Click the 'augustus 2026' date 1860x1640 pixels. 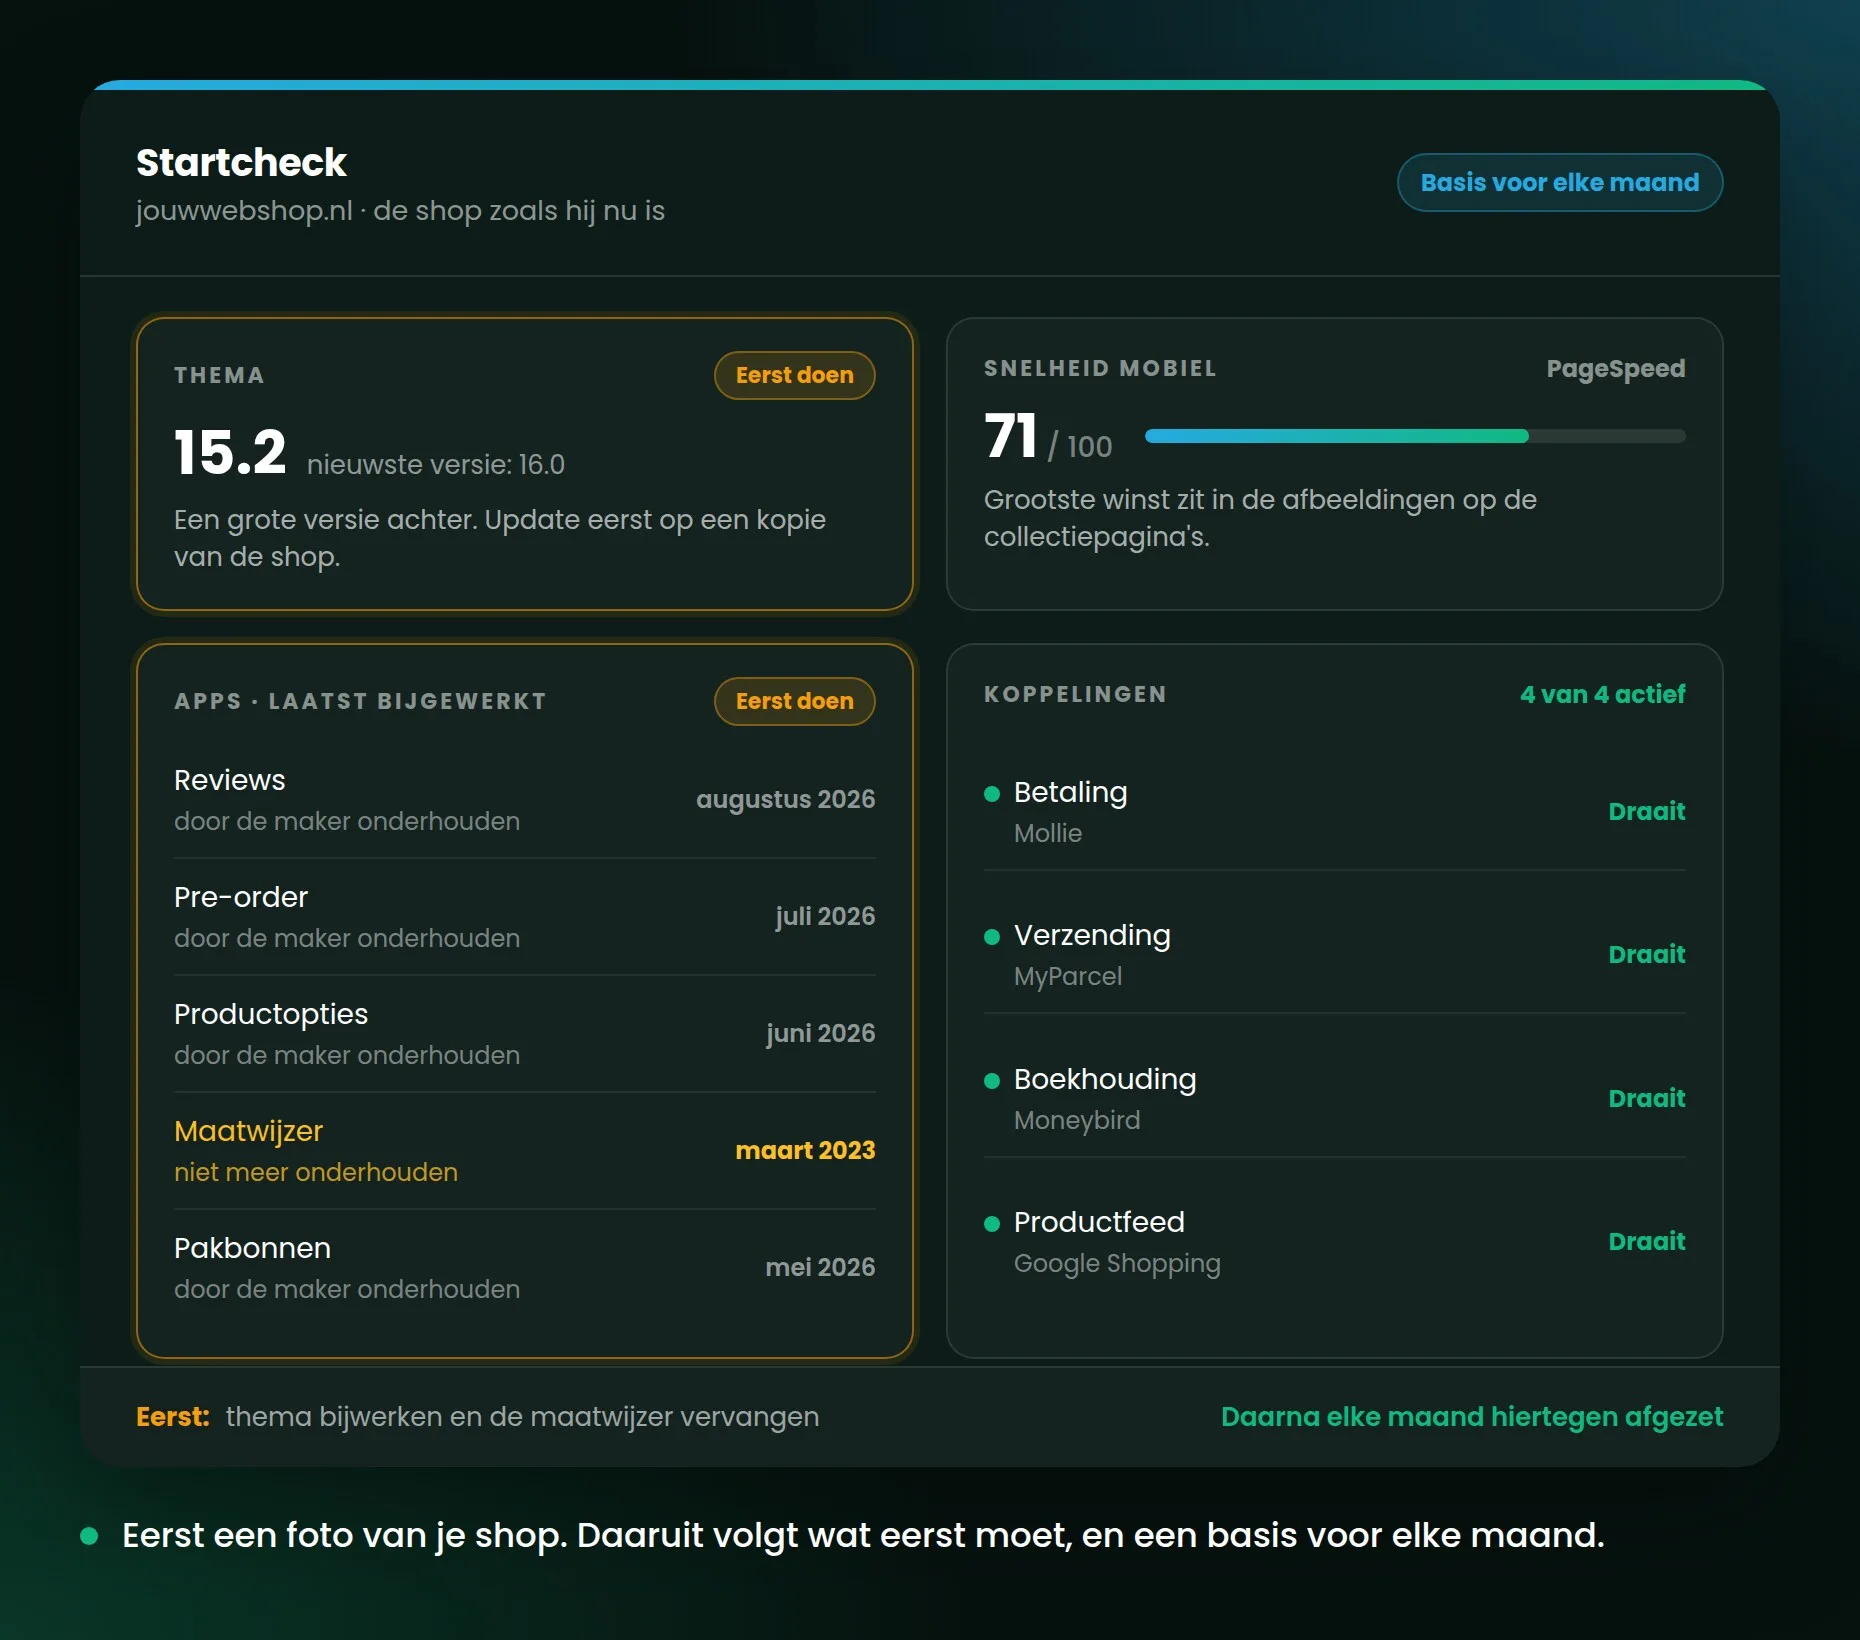point(785,800)
